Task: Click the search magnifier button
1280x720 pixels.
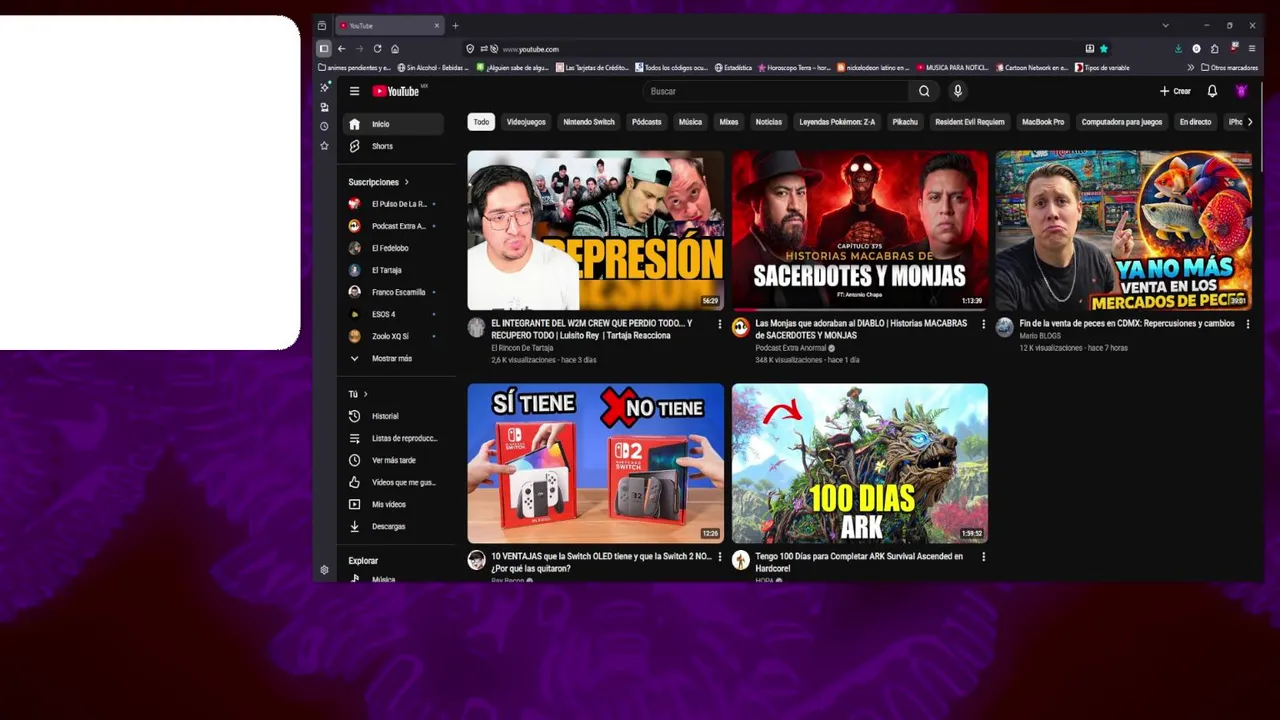Action: point(924,91)
